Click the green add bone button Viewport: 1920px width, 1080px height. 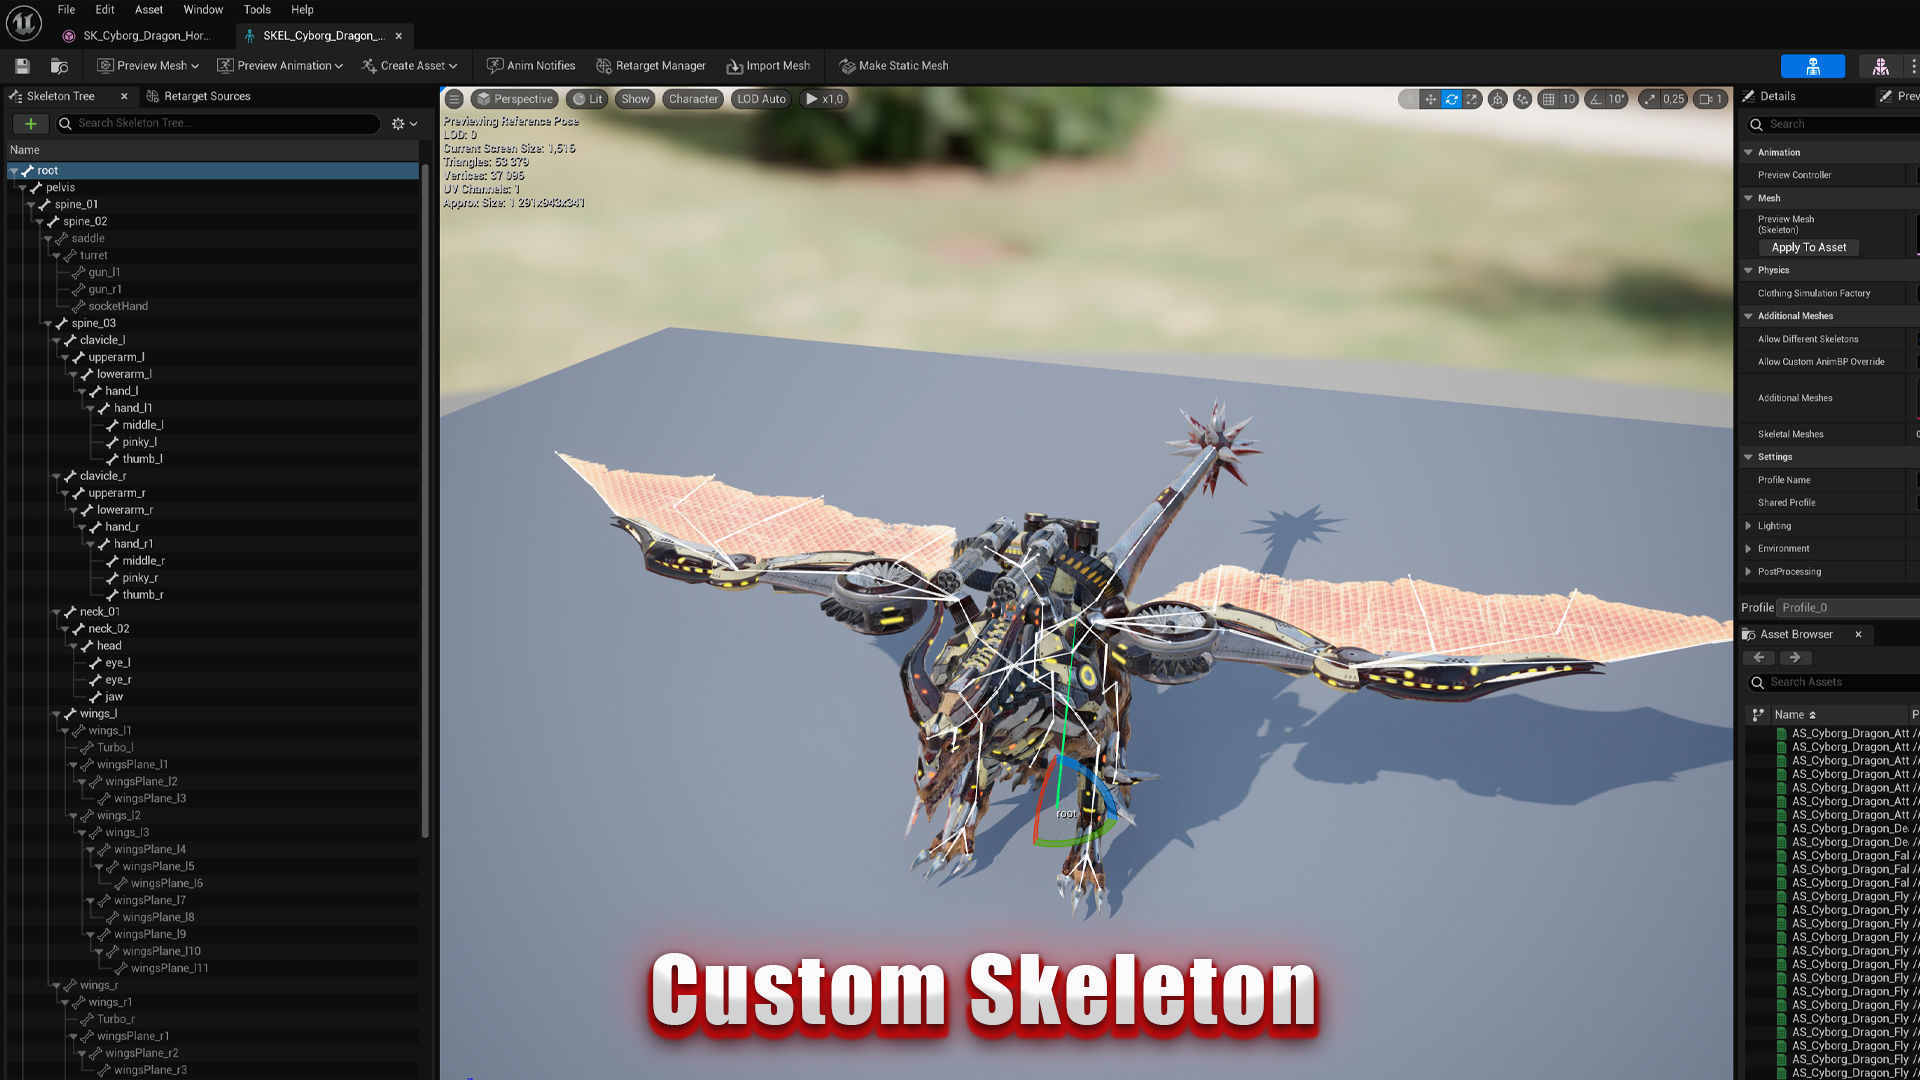(31, 124)
